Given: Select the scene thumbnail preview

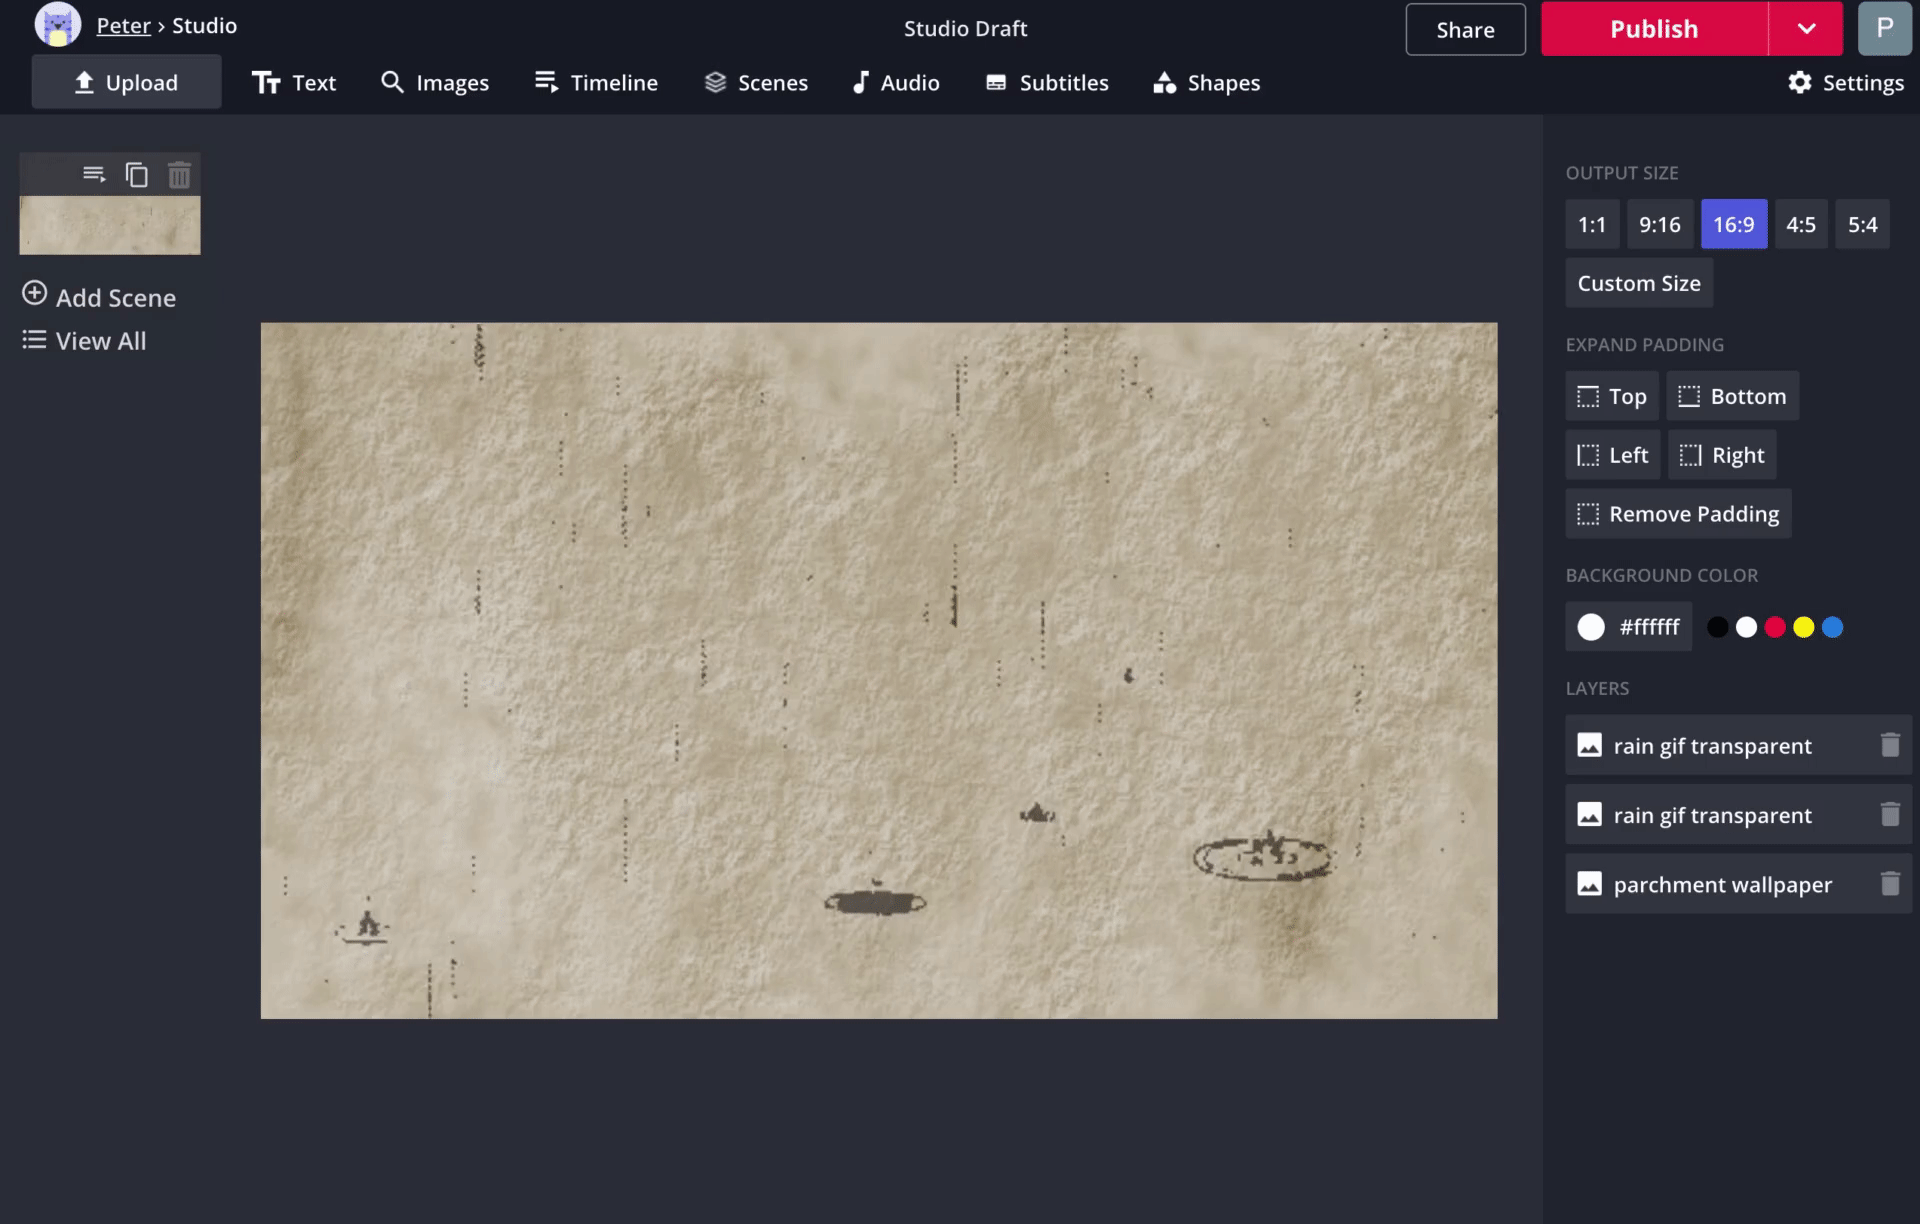Looking at the screenshot, I should (x=110, y=225).
